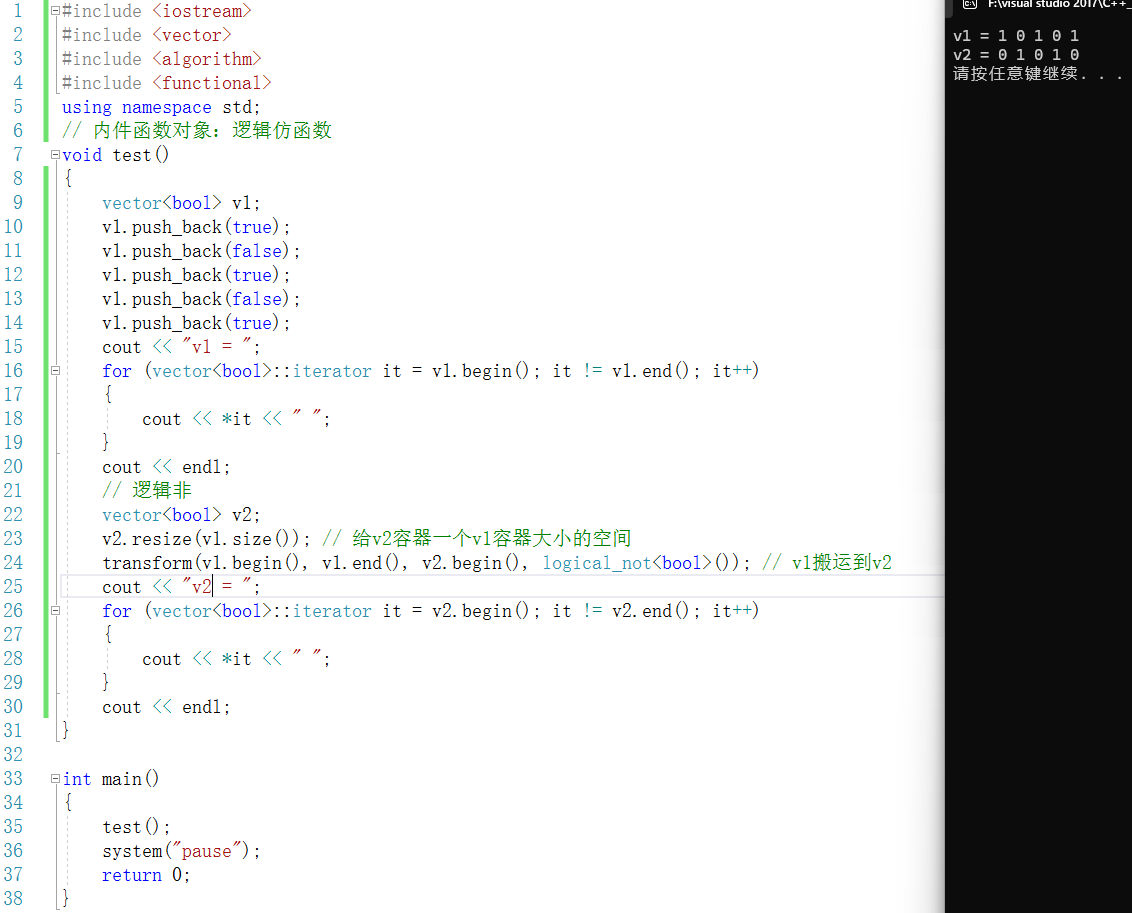This screenshot has height=913, width=1132.
Task: Click the comment '内件函数对象：逻辑仿函数'
Action: pos(212,131)
